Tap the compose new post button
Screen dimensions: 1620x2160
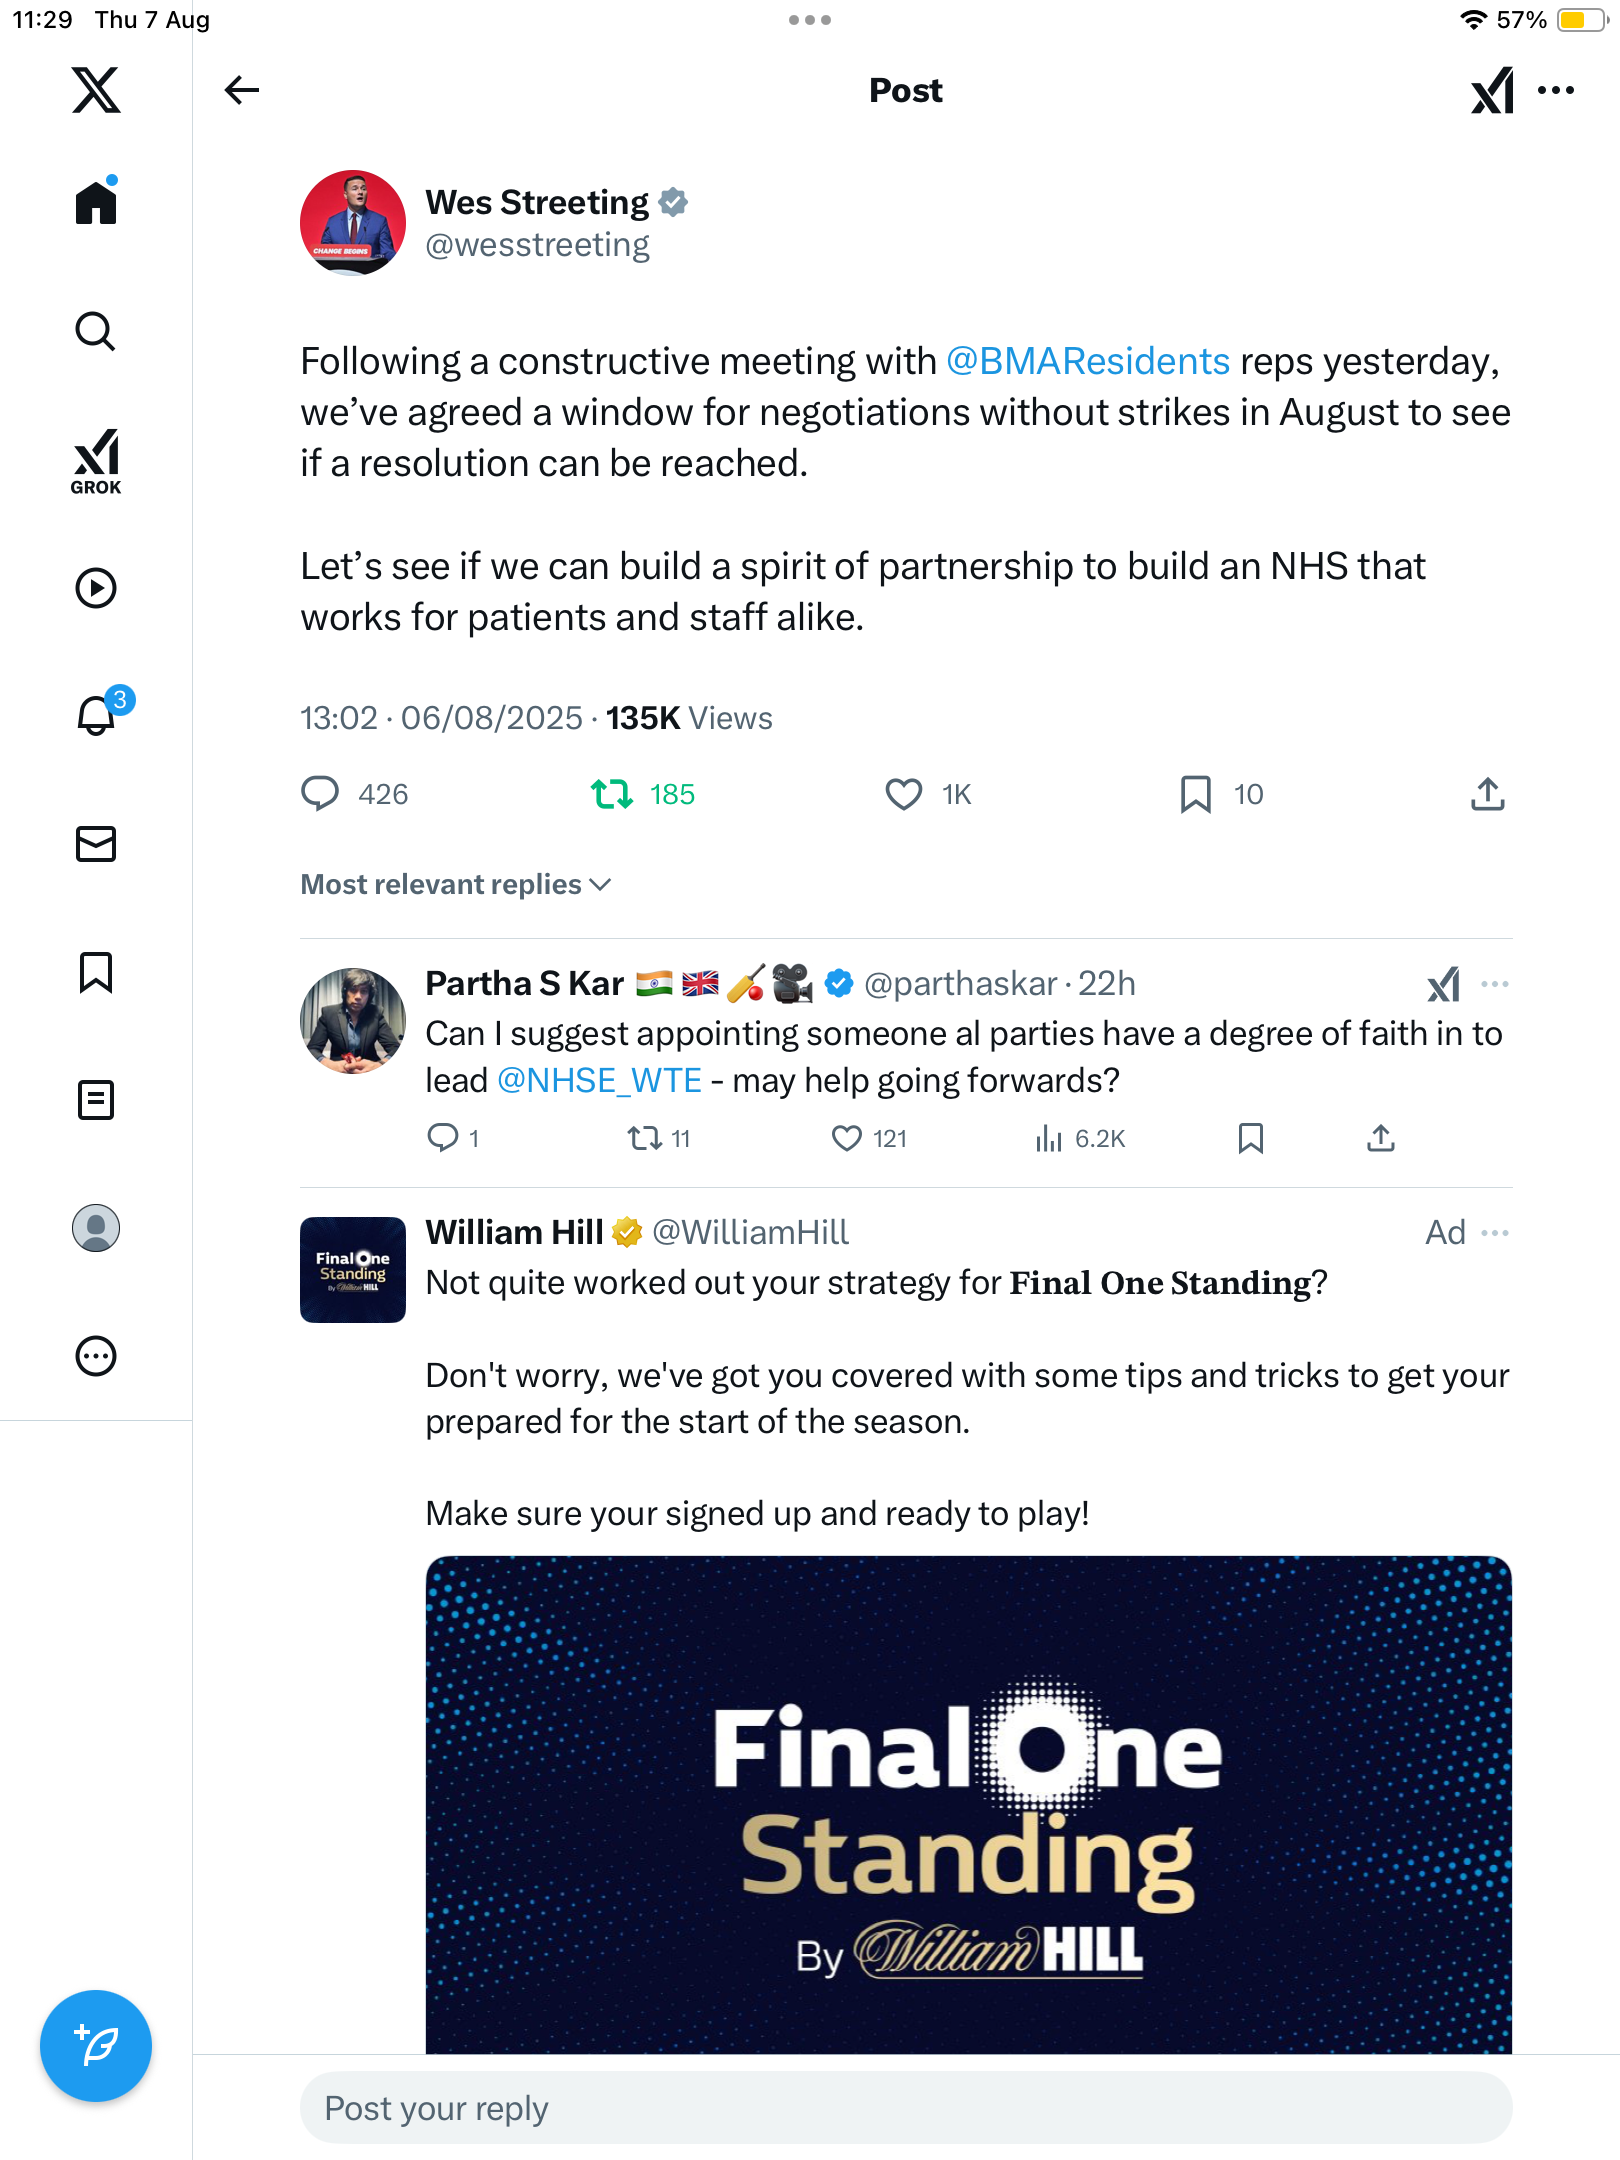(x=96, y=2045)
